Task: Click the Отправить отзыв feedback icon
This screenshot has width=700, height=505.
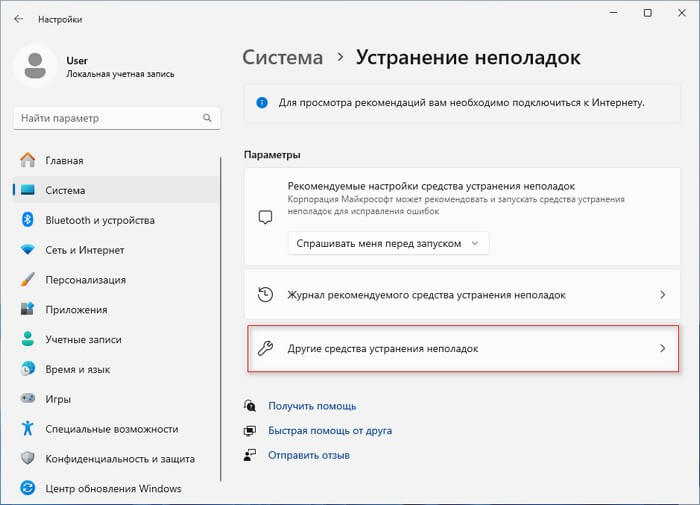Action: 250,455
